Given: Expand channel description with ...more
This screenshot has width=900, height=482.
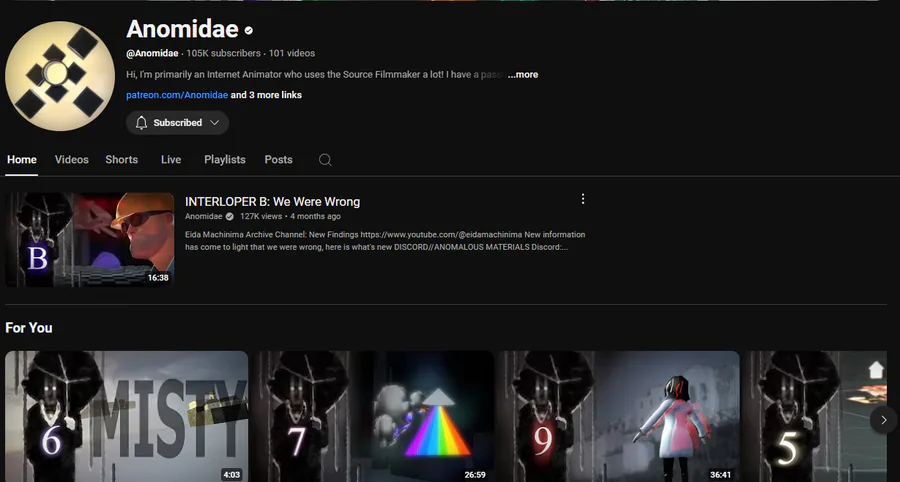Looking at the screenshot, I should (x=523, y=75).
